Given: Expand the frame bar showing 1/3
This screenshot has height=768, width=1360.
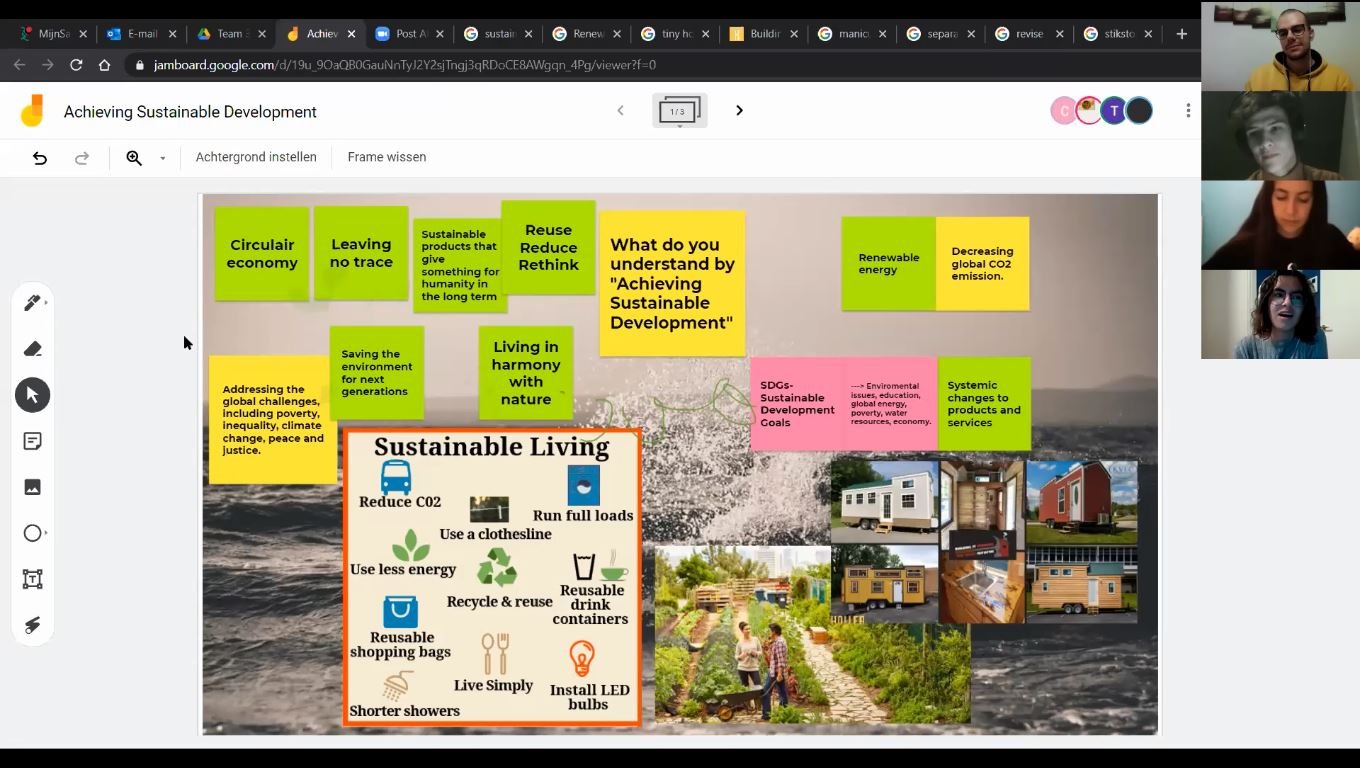Looking at the screenshot, I should tap(679, 111).
